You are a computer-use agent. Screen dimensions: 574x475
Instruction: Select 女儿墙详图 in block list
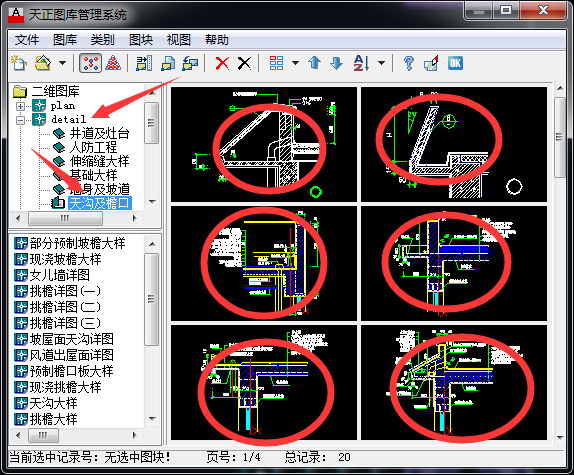click(x=59, y=275)
